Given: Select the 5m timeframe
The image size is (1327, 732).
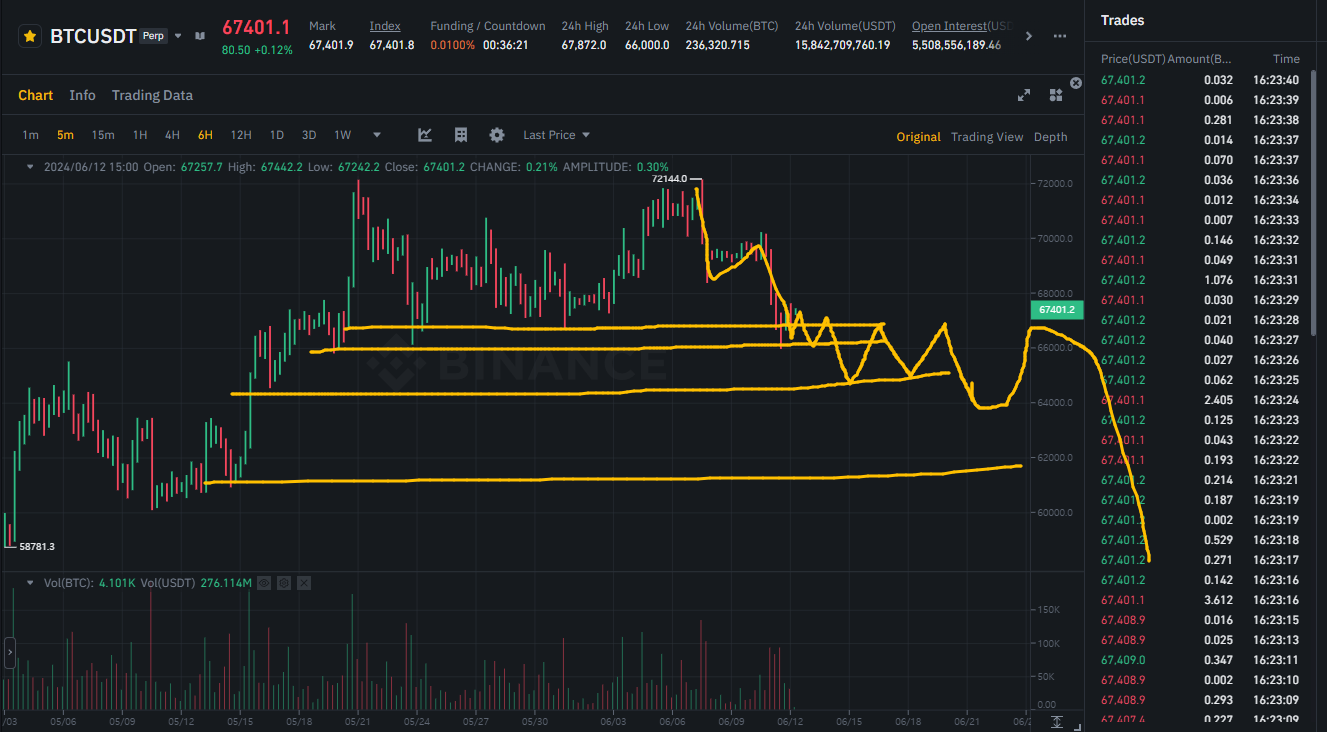Looking at the screenshot, I should coord(65,135).
